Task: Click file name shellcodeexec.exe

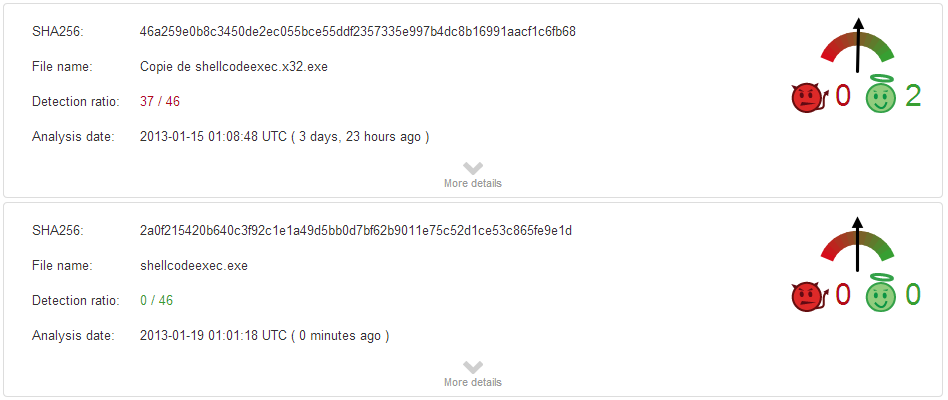Action: (x=194, y=265)
